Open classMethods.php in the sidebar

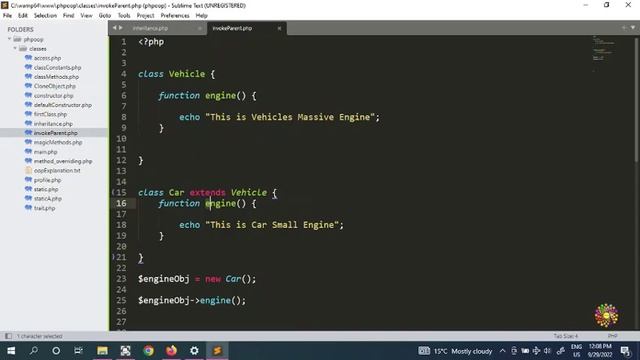(56, 77)
